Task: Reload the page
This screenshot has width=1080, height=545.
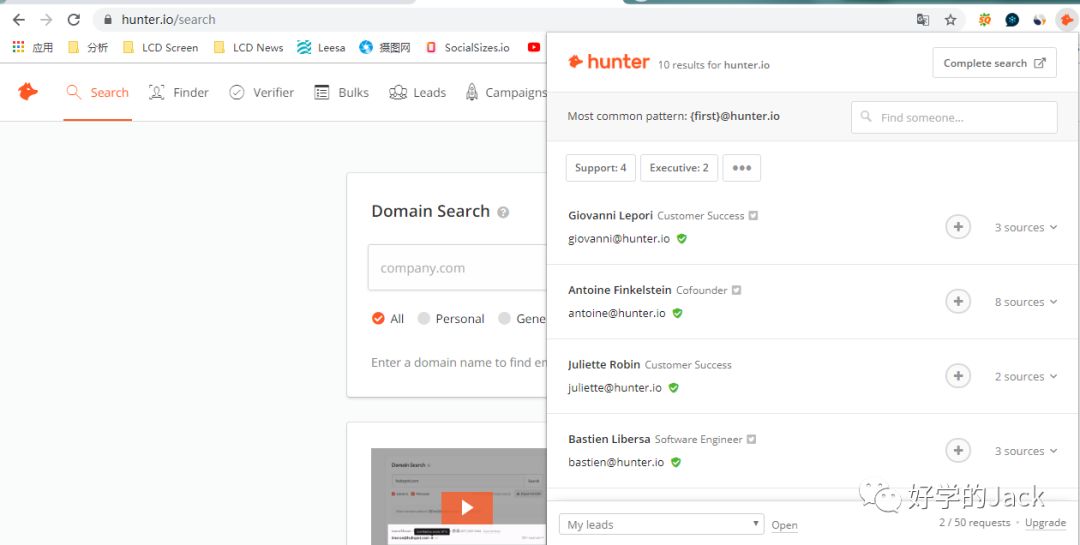Action: click(73, 19)
